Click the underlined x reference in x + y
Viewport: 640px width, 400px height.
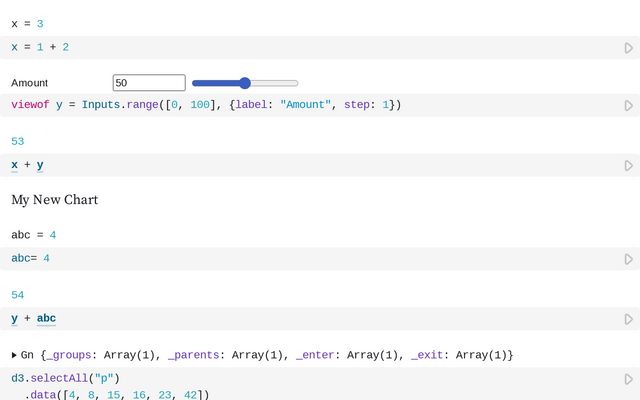pos(14,165)
